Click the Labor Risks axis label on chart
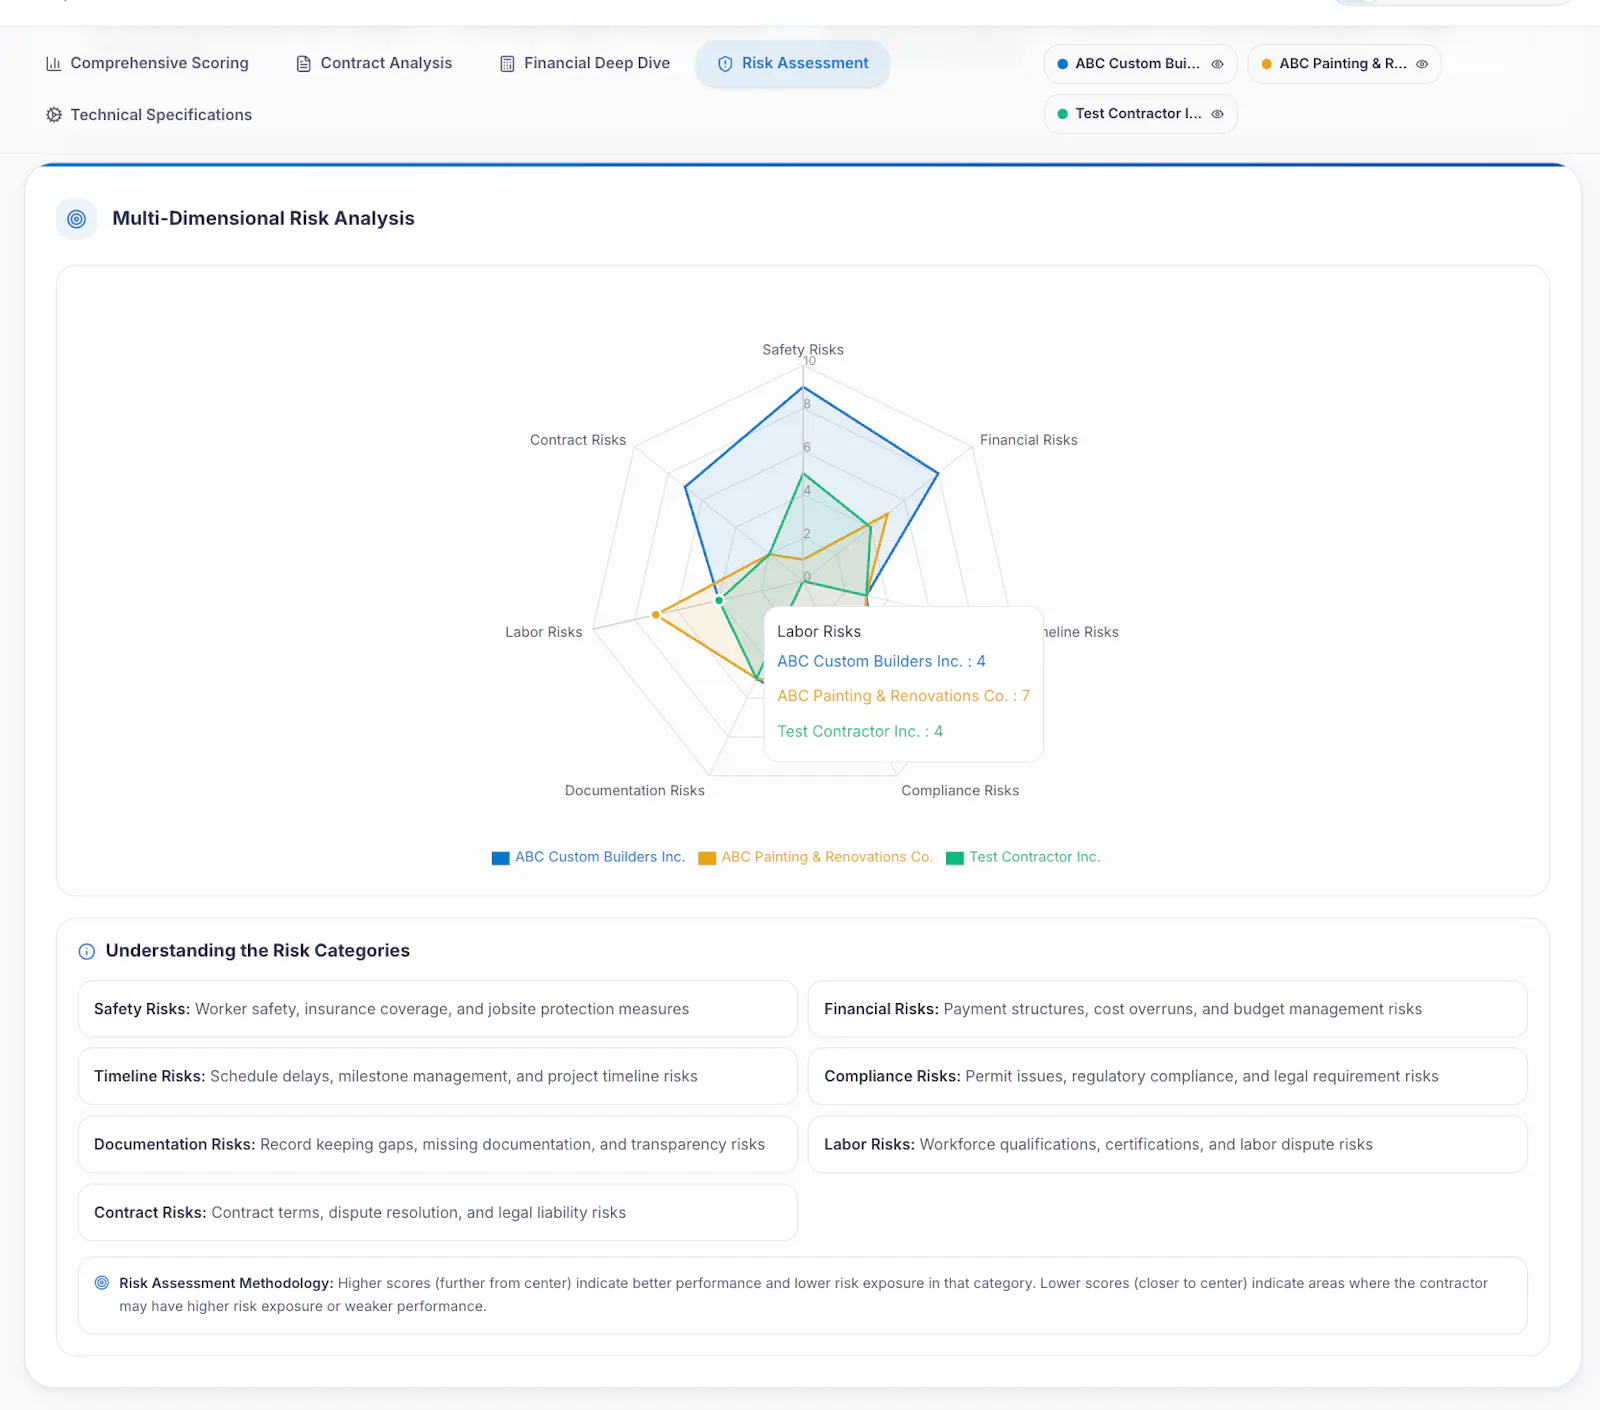1600x1410 pixels. pyautogui.click(x=544, y=632)
